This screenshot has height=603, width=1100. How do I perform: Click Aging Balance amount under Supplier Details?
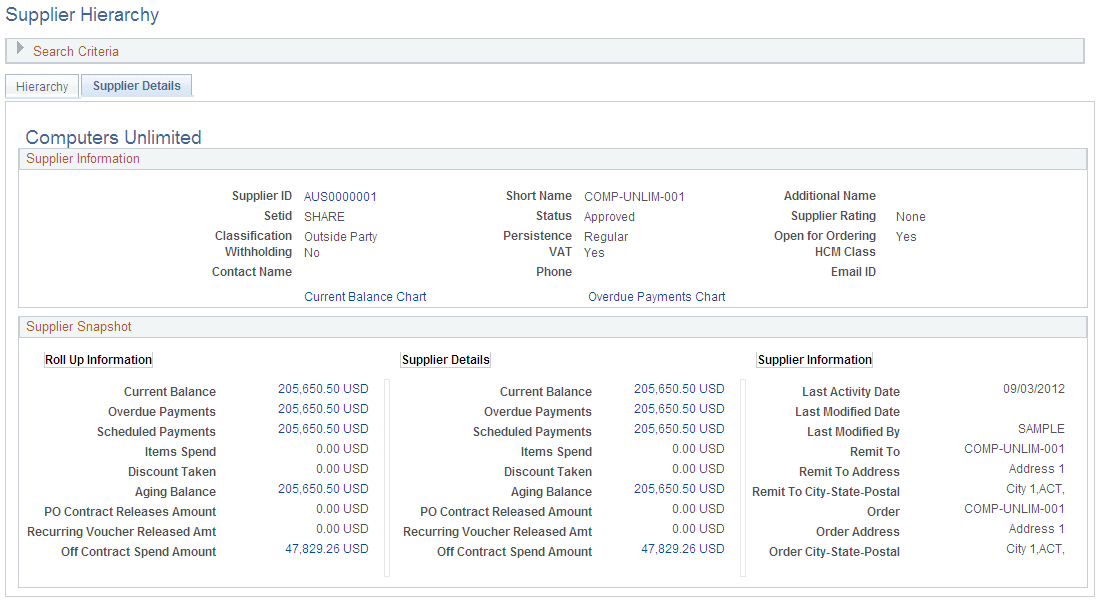[682, 488]
